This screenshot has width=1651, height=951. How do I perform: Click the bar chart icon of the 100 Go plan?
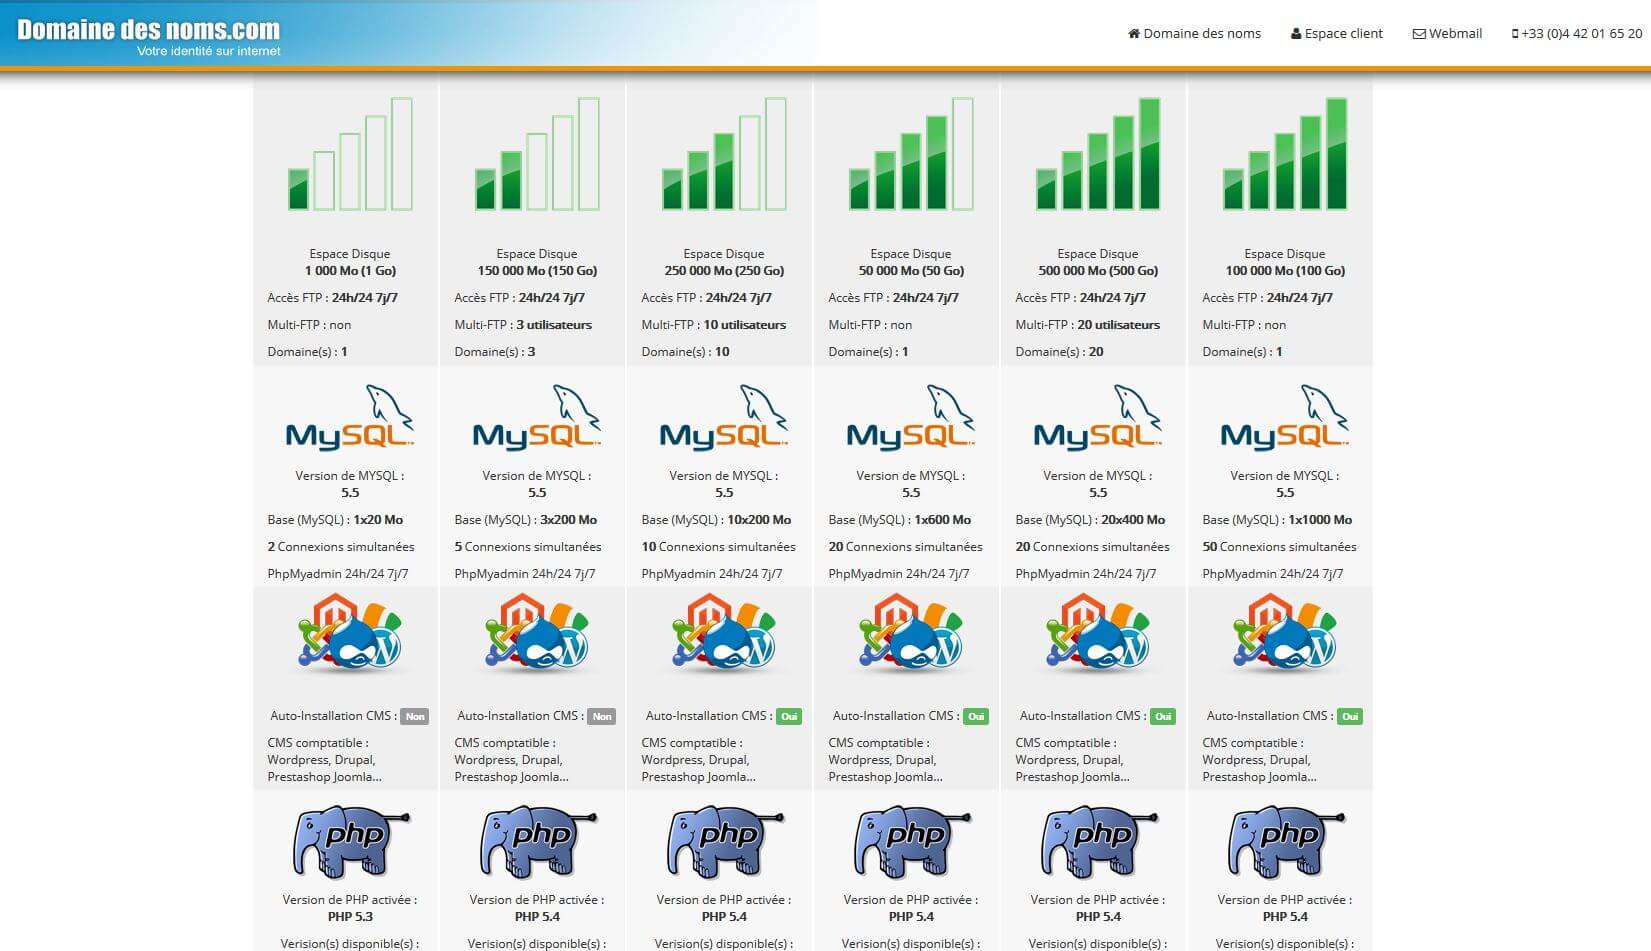[1285, 154]
